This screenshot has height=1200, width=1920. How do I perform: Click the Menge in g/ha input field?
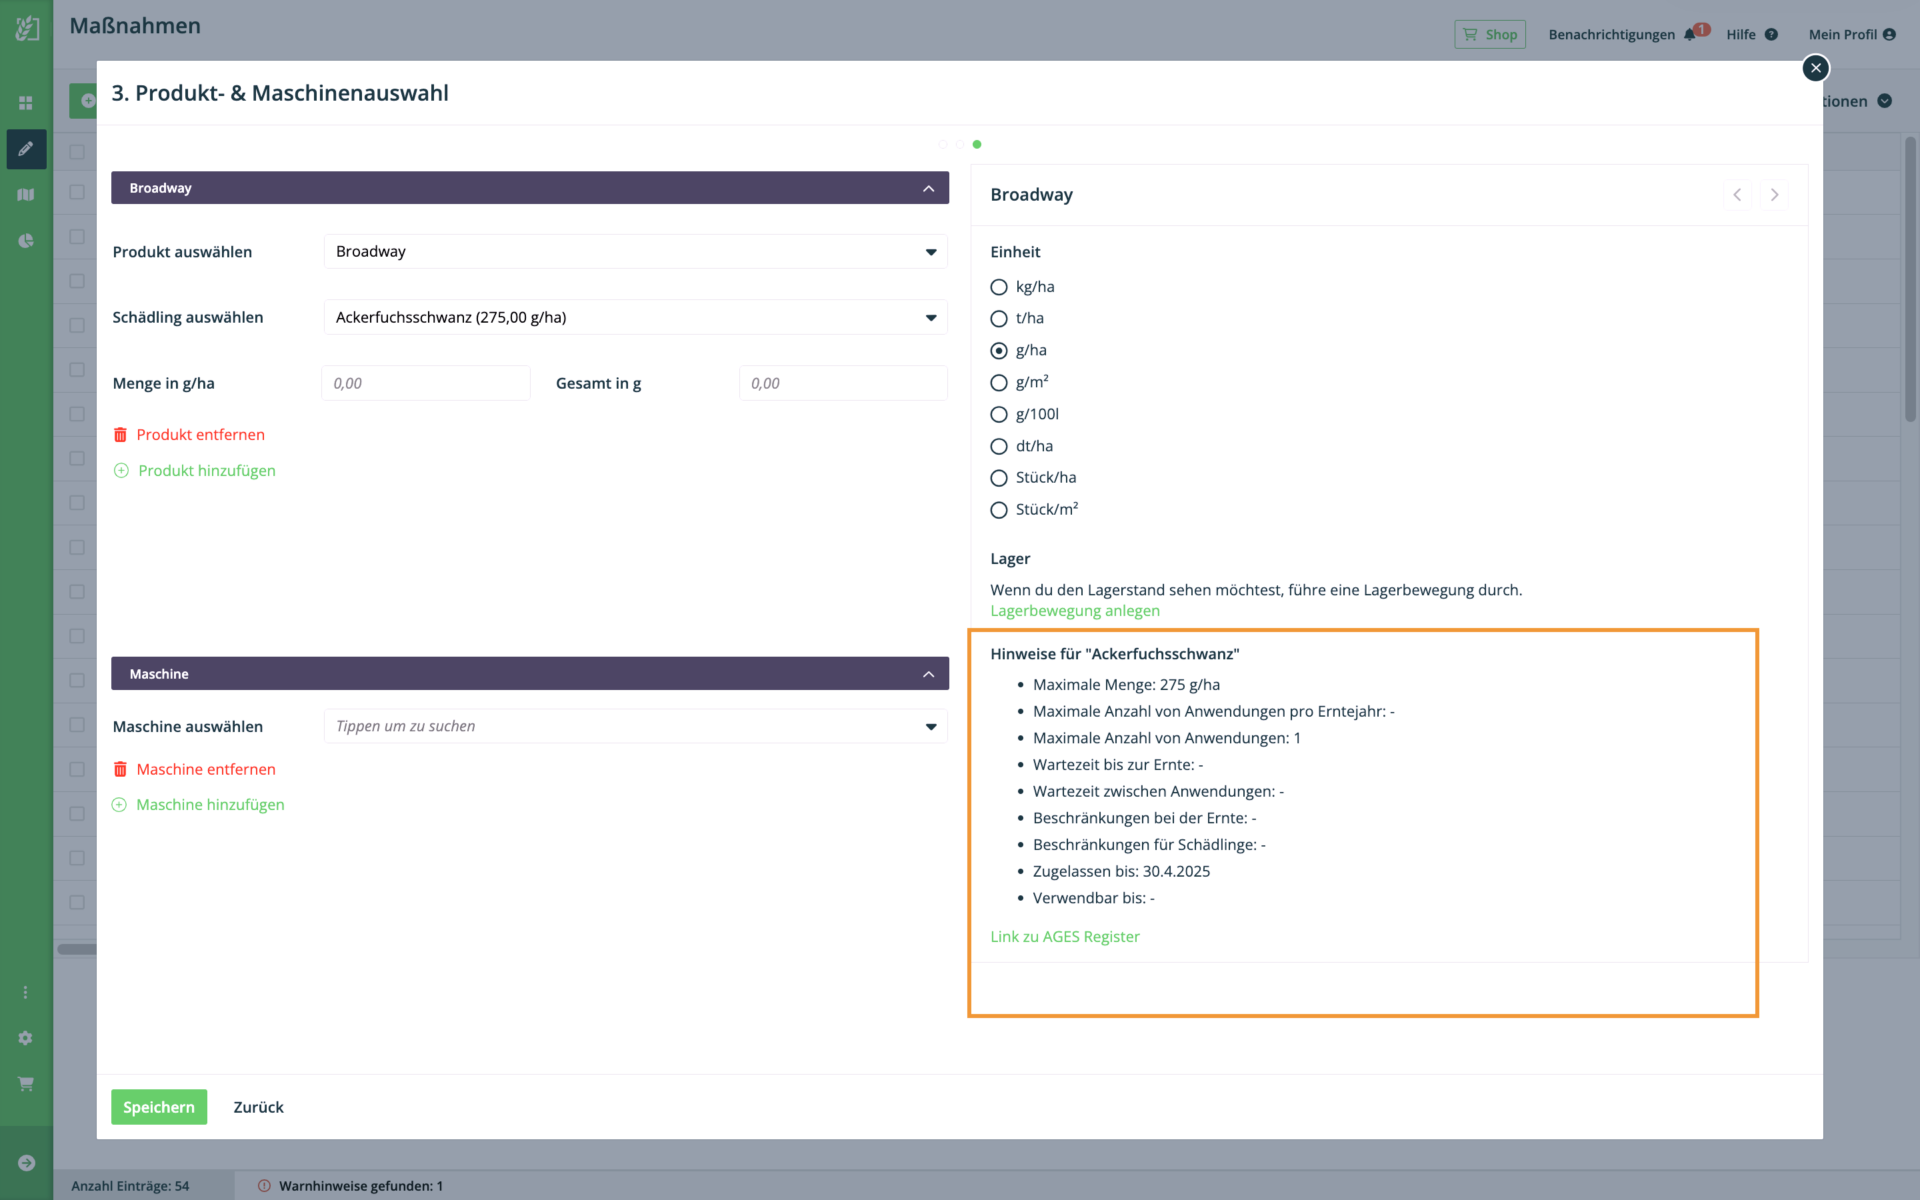[x=426, y=384]
